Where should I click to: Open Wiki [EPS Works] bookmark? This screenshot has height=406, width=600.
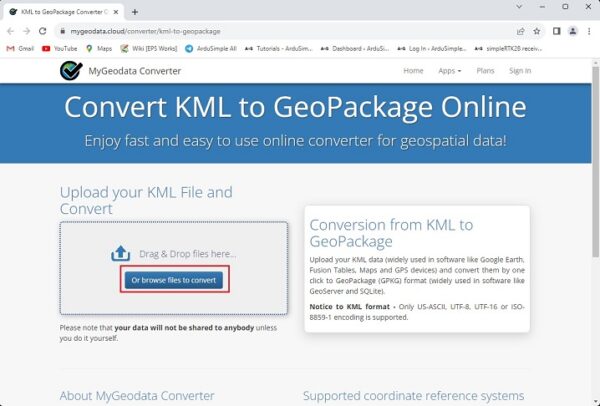point(149,49)
